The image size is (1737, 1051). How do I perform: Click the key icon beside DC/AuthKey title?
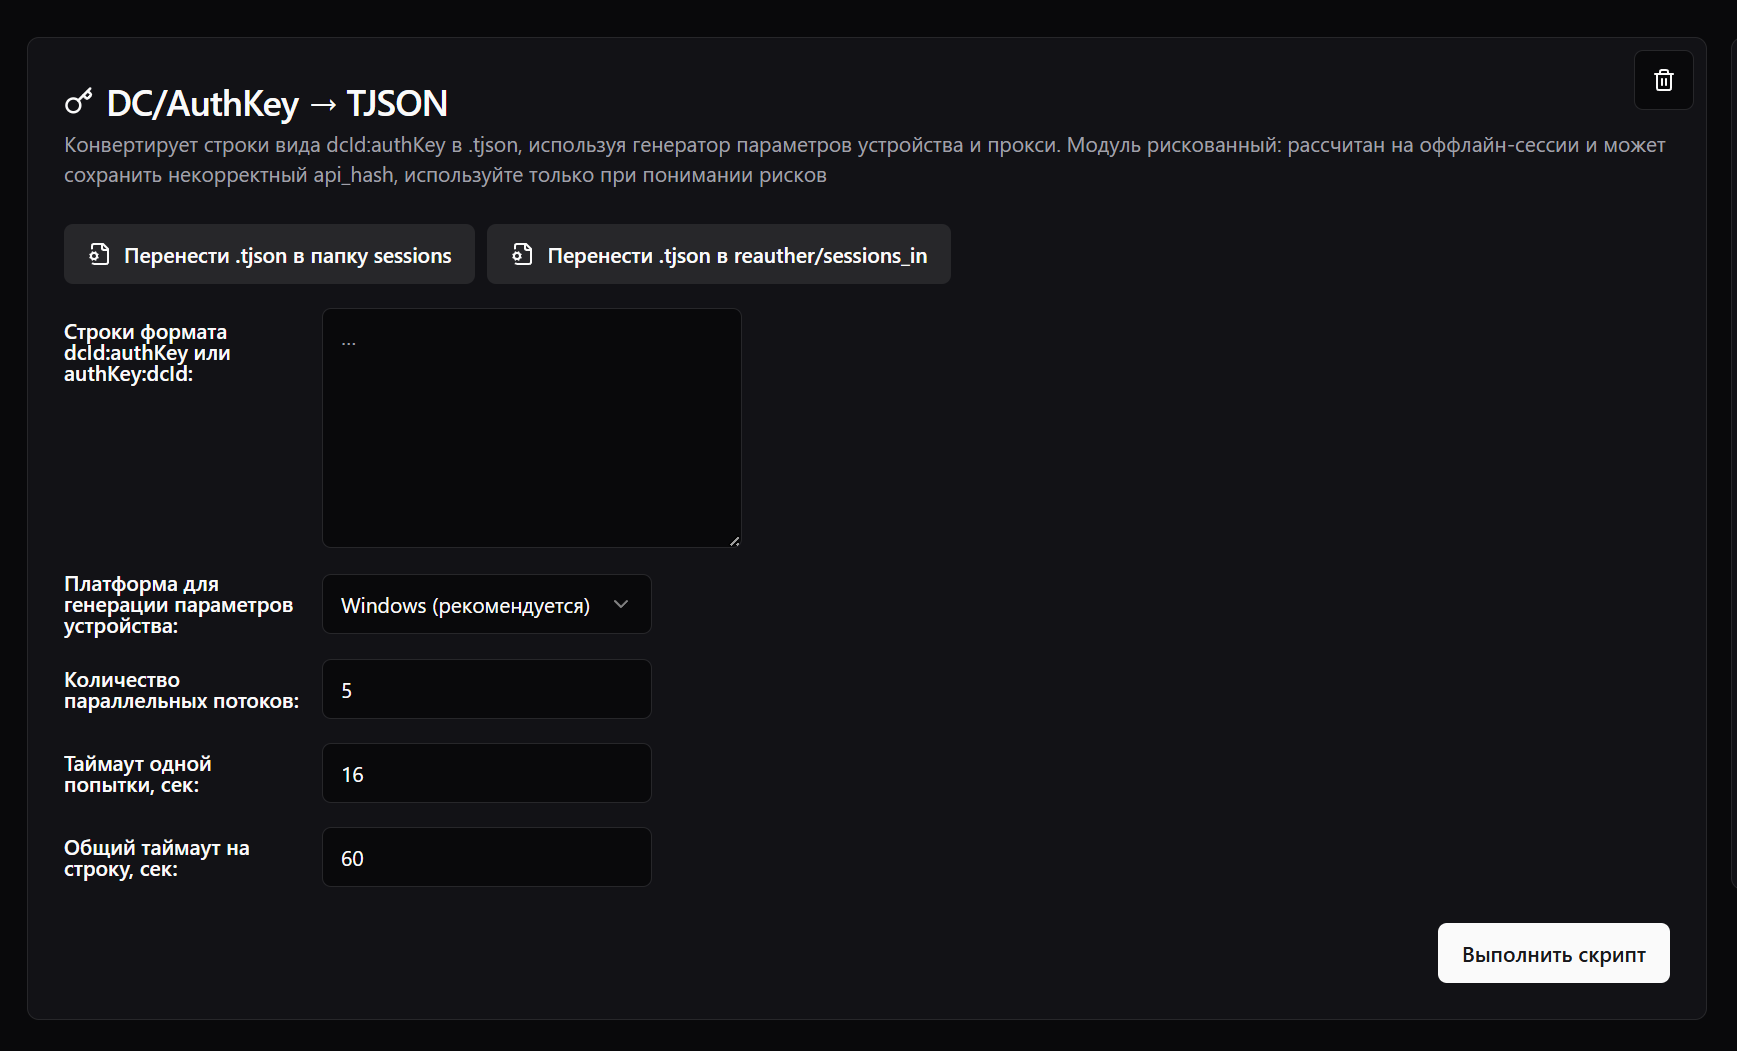(78, 102)
